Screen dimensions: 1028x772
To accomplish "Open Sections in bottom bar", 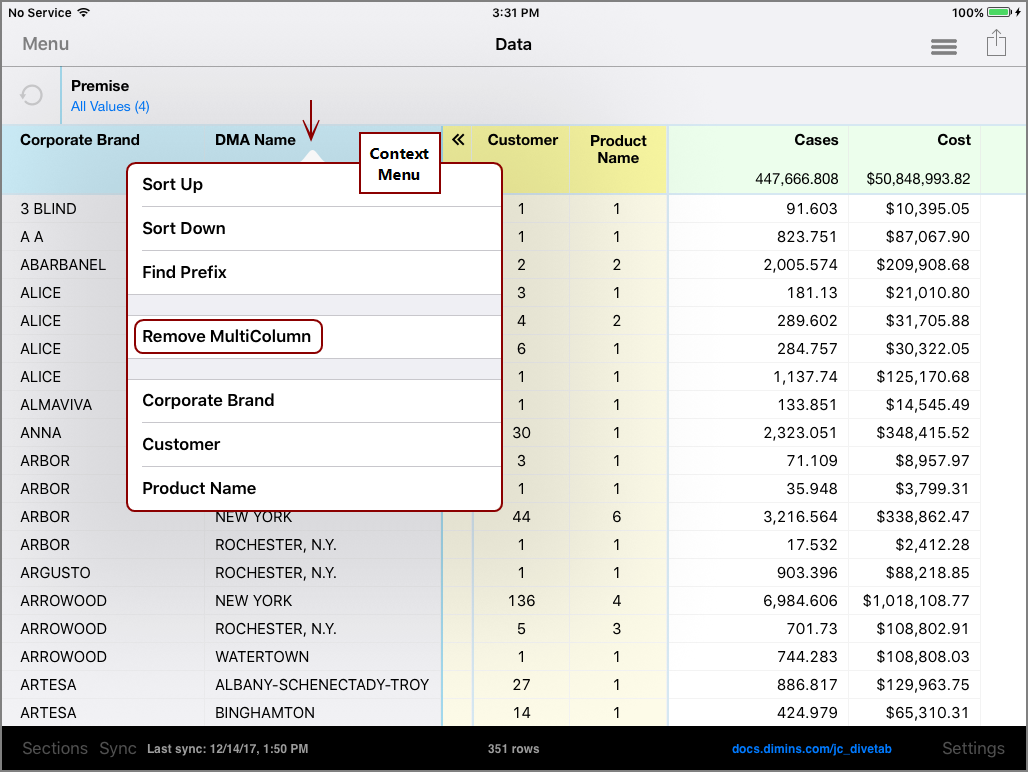I will pos(55,748).
